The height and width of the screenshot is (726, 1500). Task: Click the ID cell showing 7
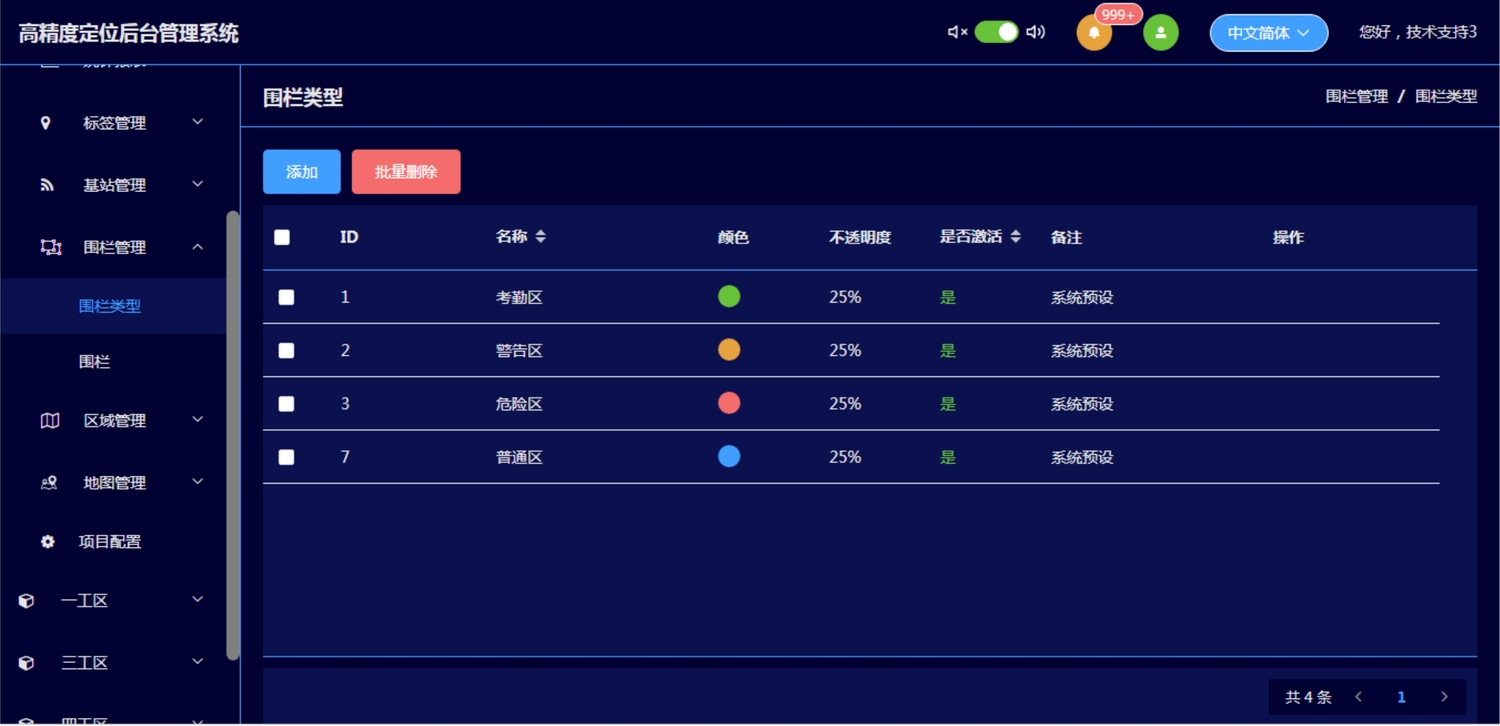point(345,457)
